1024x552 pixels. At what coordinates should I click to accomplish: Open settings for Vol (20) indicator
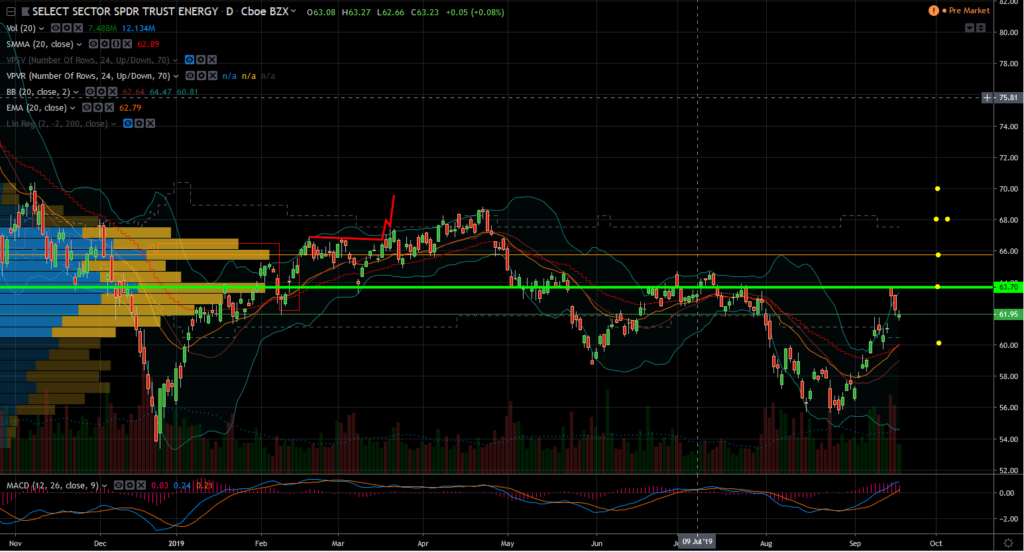[67, 28]
